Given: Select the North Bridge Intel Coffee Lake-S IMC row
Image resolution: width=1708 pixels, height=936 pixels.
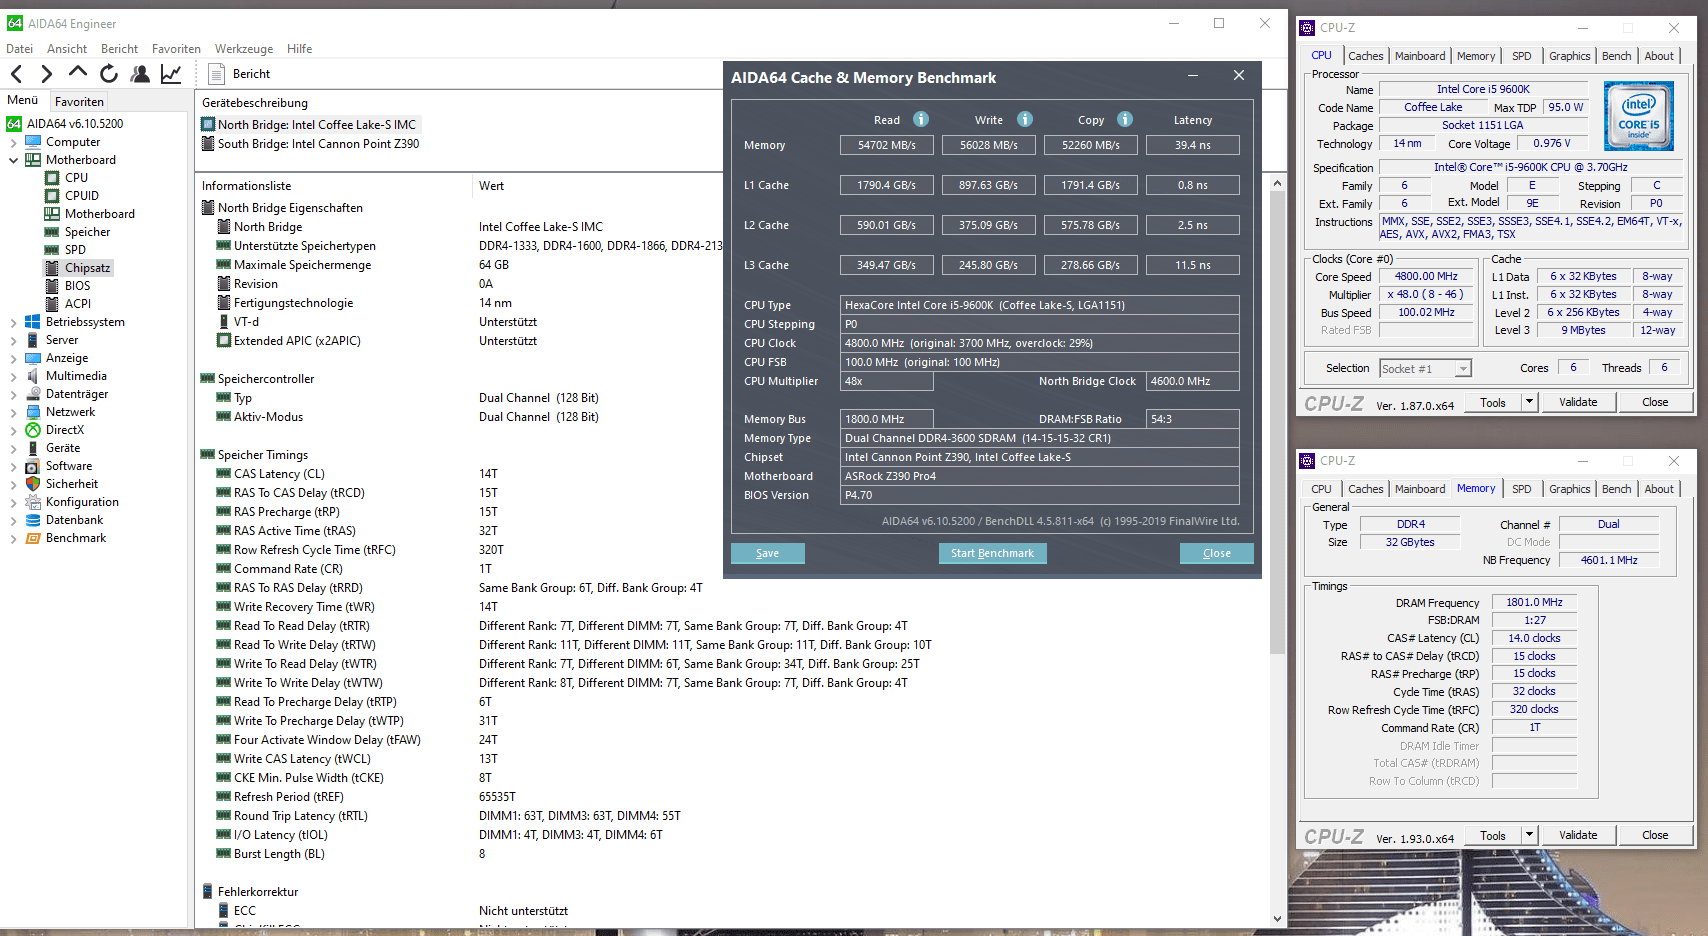Looking at the screenshot, I should tap(310, 125).
